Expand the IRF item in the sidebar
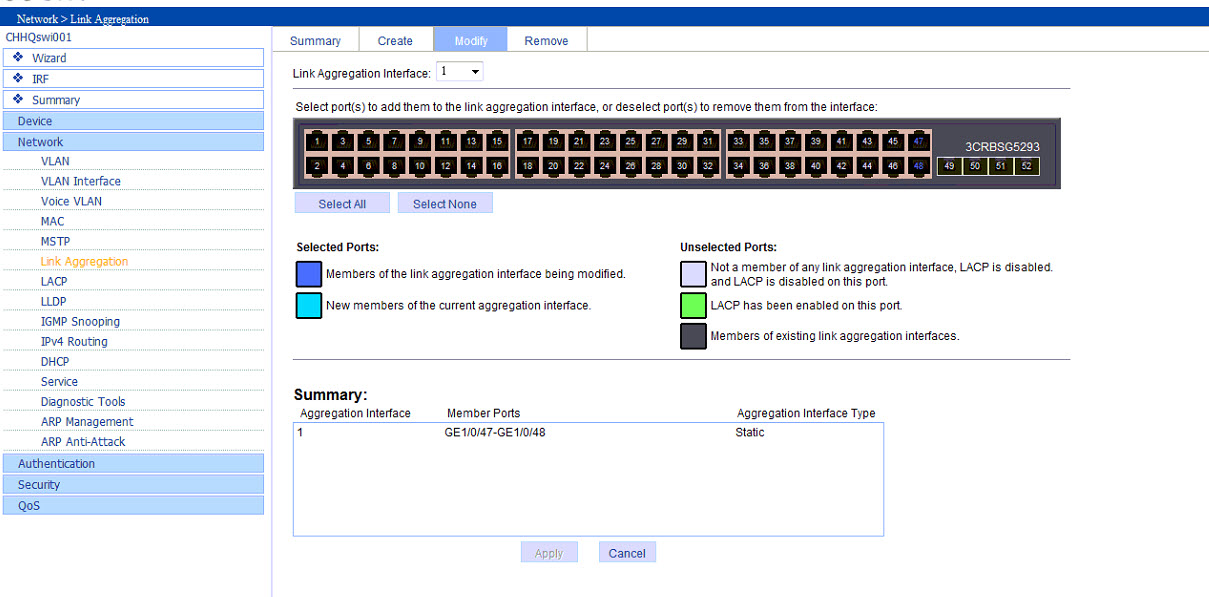 40,79
